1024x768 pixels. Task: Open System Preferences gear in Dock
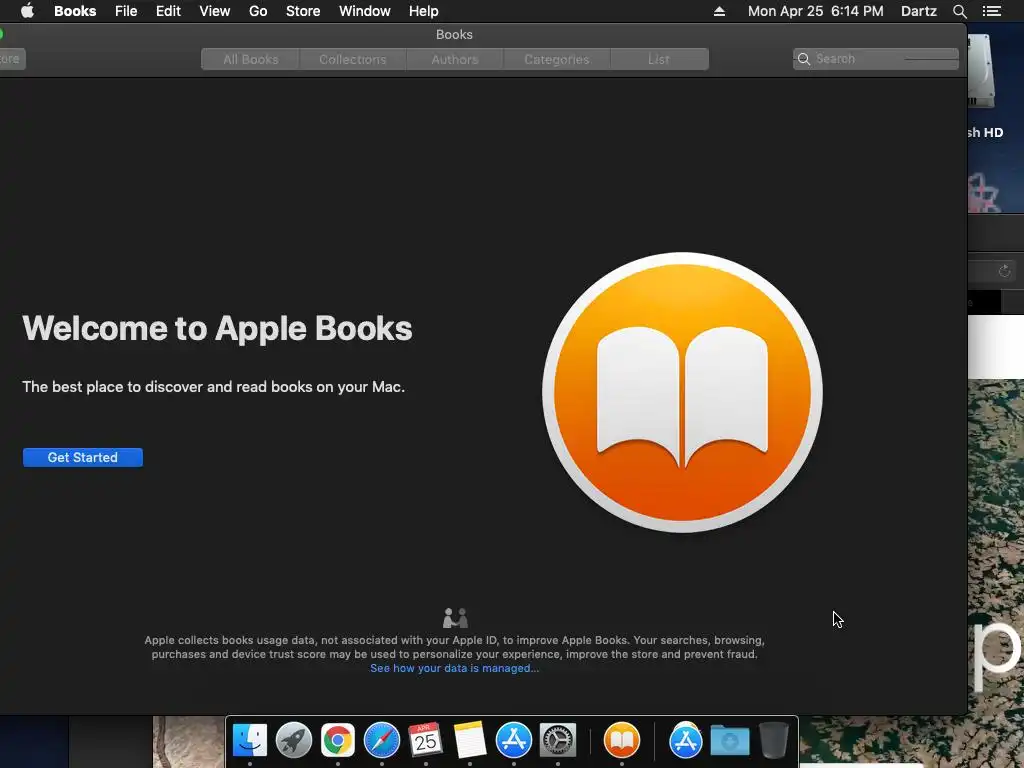point(558,740)
